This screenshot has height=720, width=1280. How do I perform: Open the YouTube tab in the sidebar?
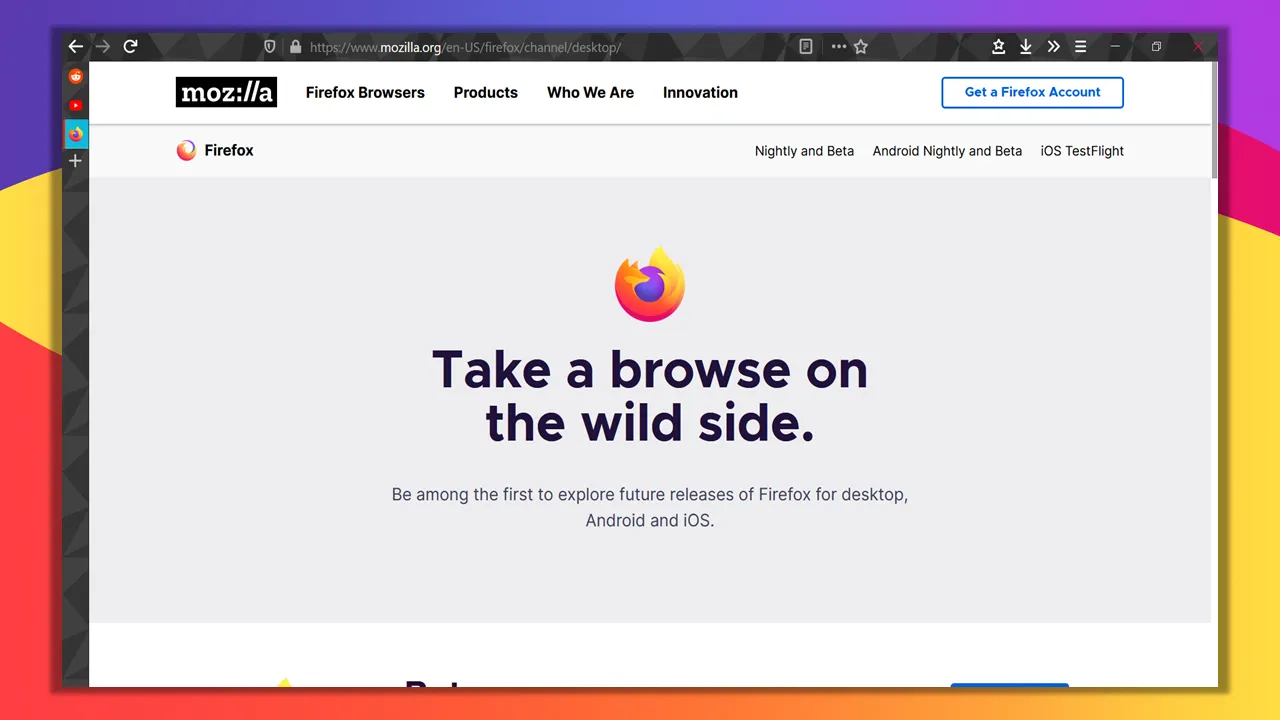tap(75, 104)
